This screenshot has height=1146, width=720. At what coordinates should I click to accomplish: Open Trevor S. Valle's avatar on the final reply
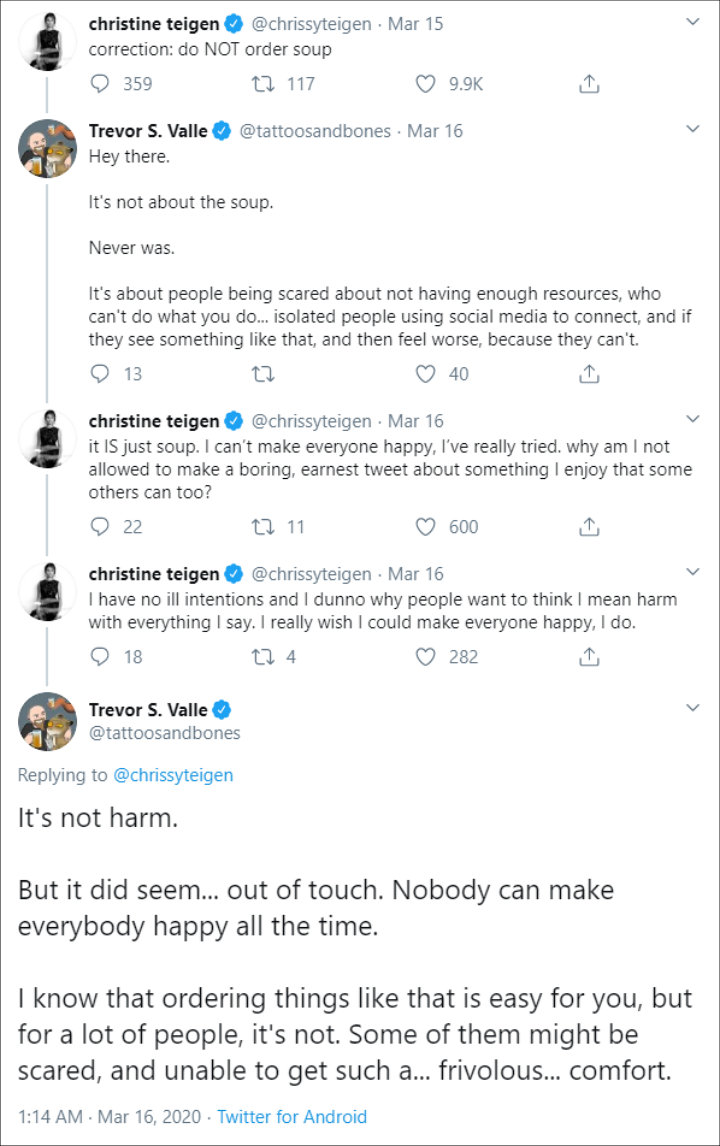pos(48,720)
